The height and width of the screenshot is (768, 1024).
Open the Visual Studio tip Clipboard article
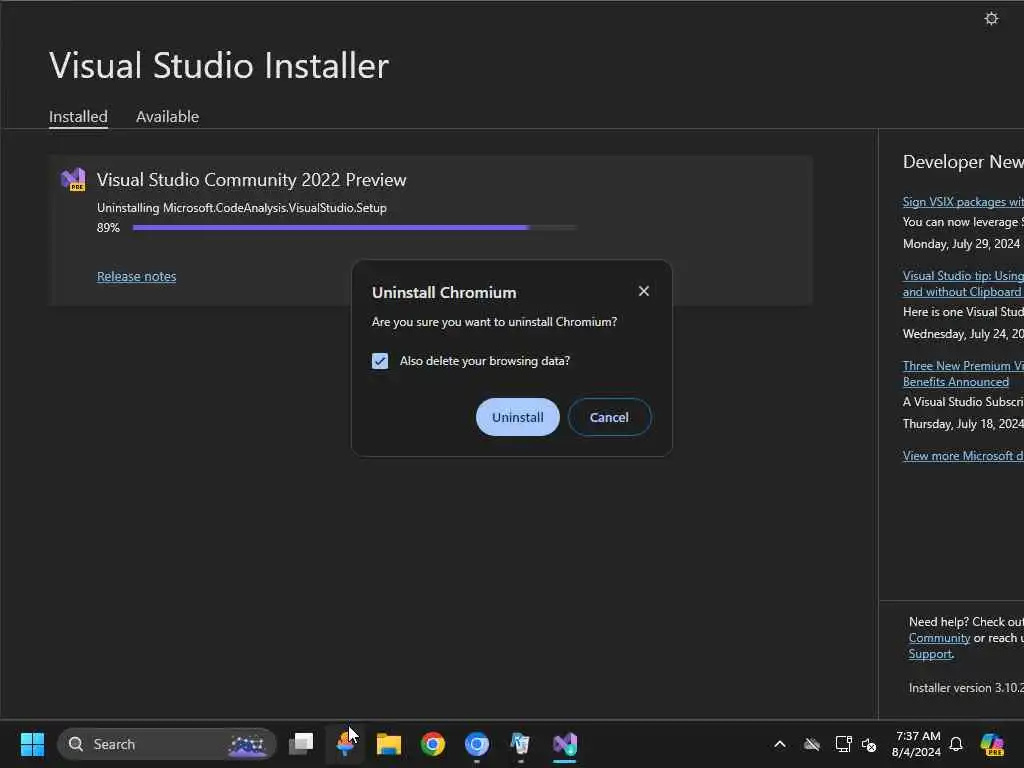(963, 284)
